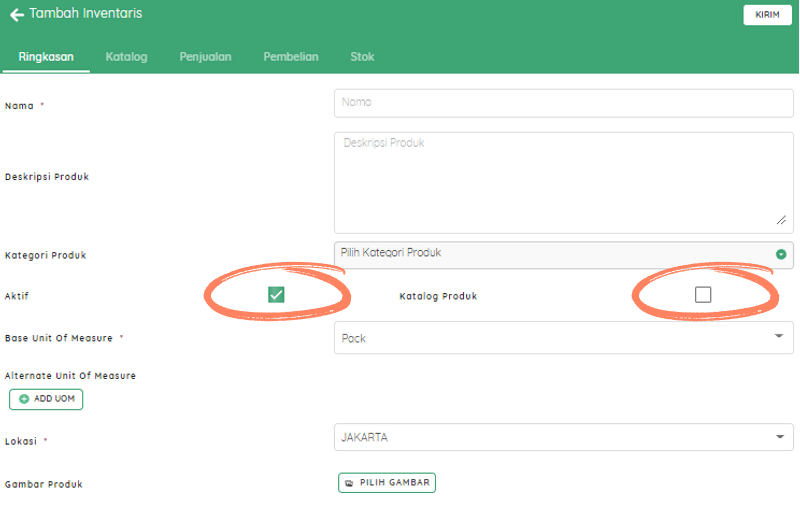Click the PILIH GAMBAR button

pyautogui.click(x=387, y=483)
